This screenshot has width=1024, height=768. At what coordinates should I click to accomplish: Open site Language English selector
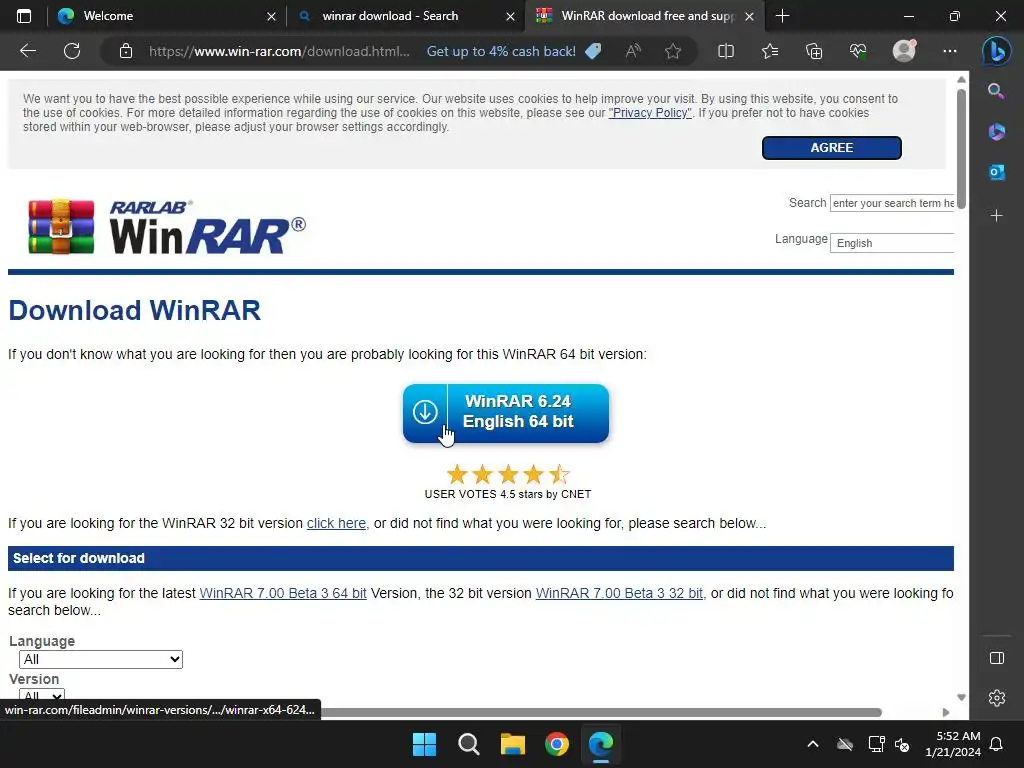click(892, 243)
